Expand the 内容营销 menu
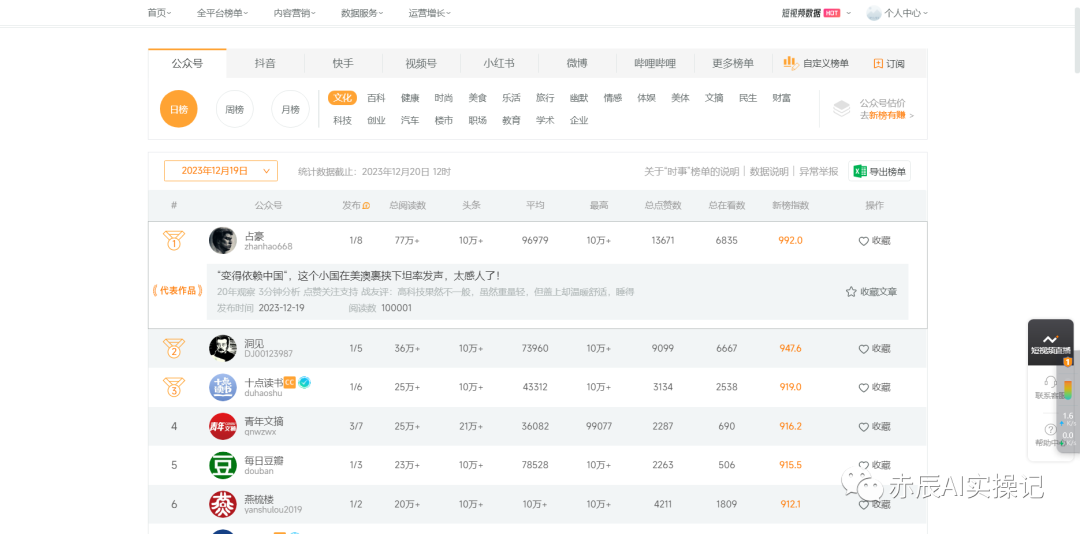Image resolution: width=1080 pixels, height=534 pixels. [x=295, y=12]
